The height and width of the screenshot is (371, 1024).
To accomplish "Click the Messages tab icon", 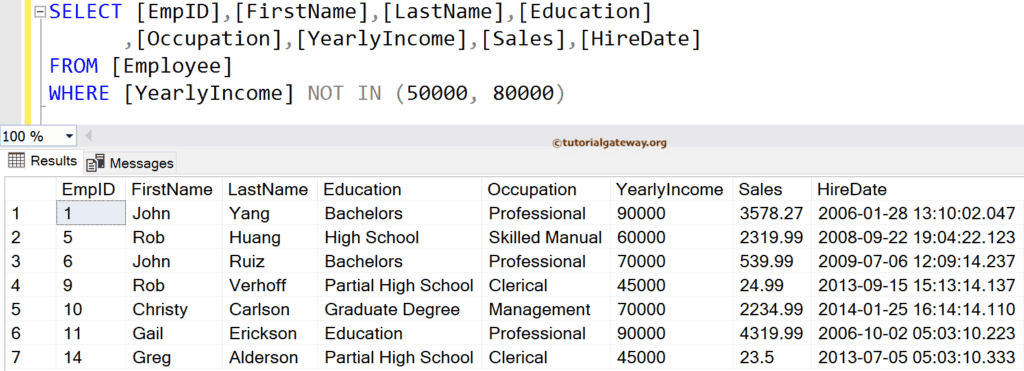I will point(96,163).
